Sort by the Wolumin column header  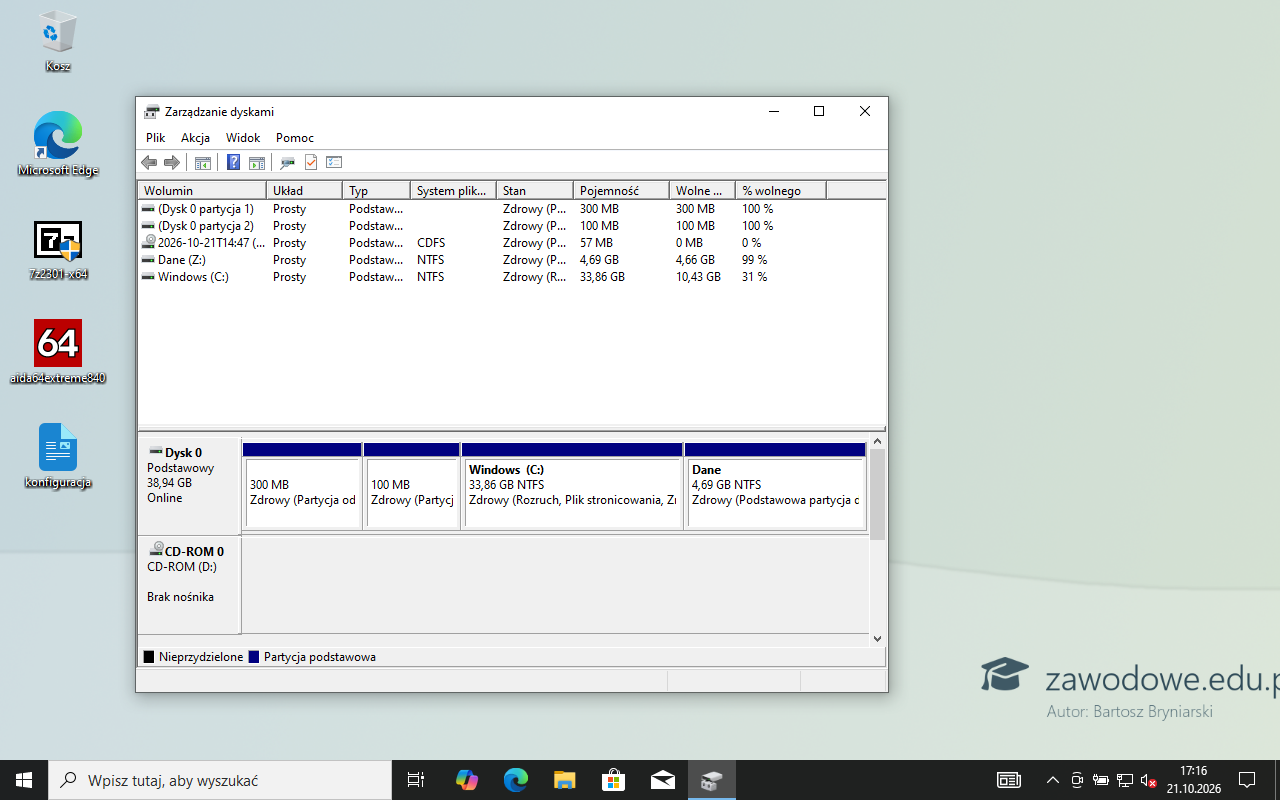point(202,190)
